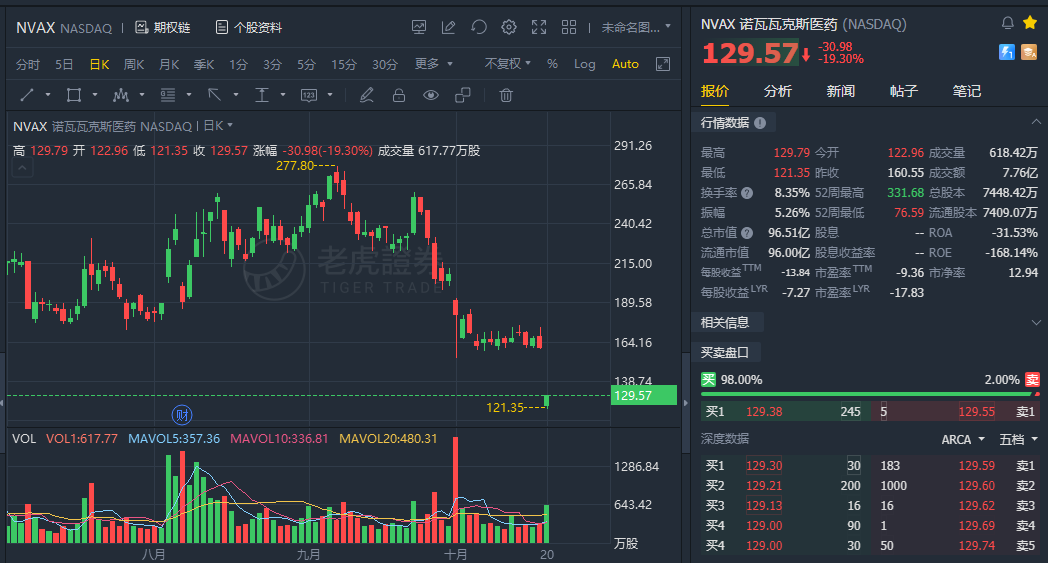Toggle drawings visibility eye icon
The height and width of the screenshot is (563, 1048).
pos(431,95)
